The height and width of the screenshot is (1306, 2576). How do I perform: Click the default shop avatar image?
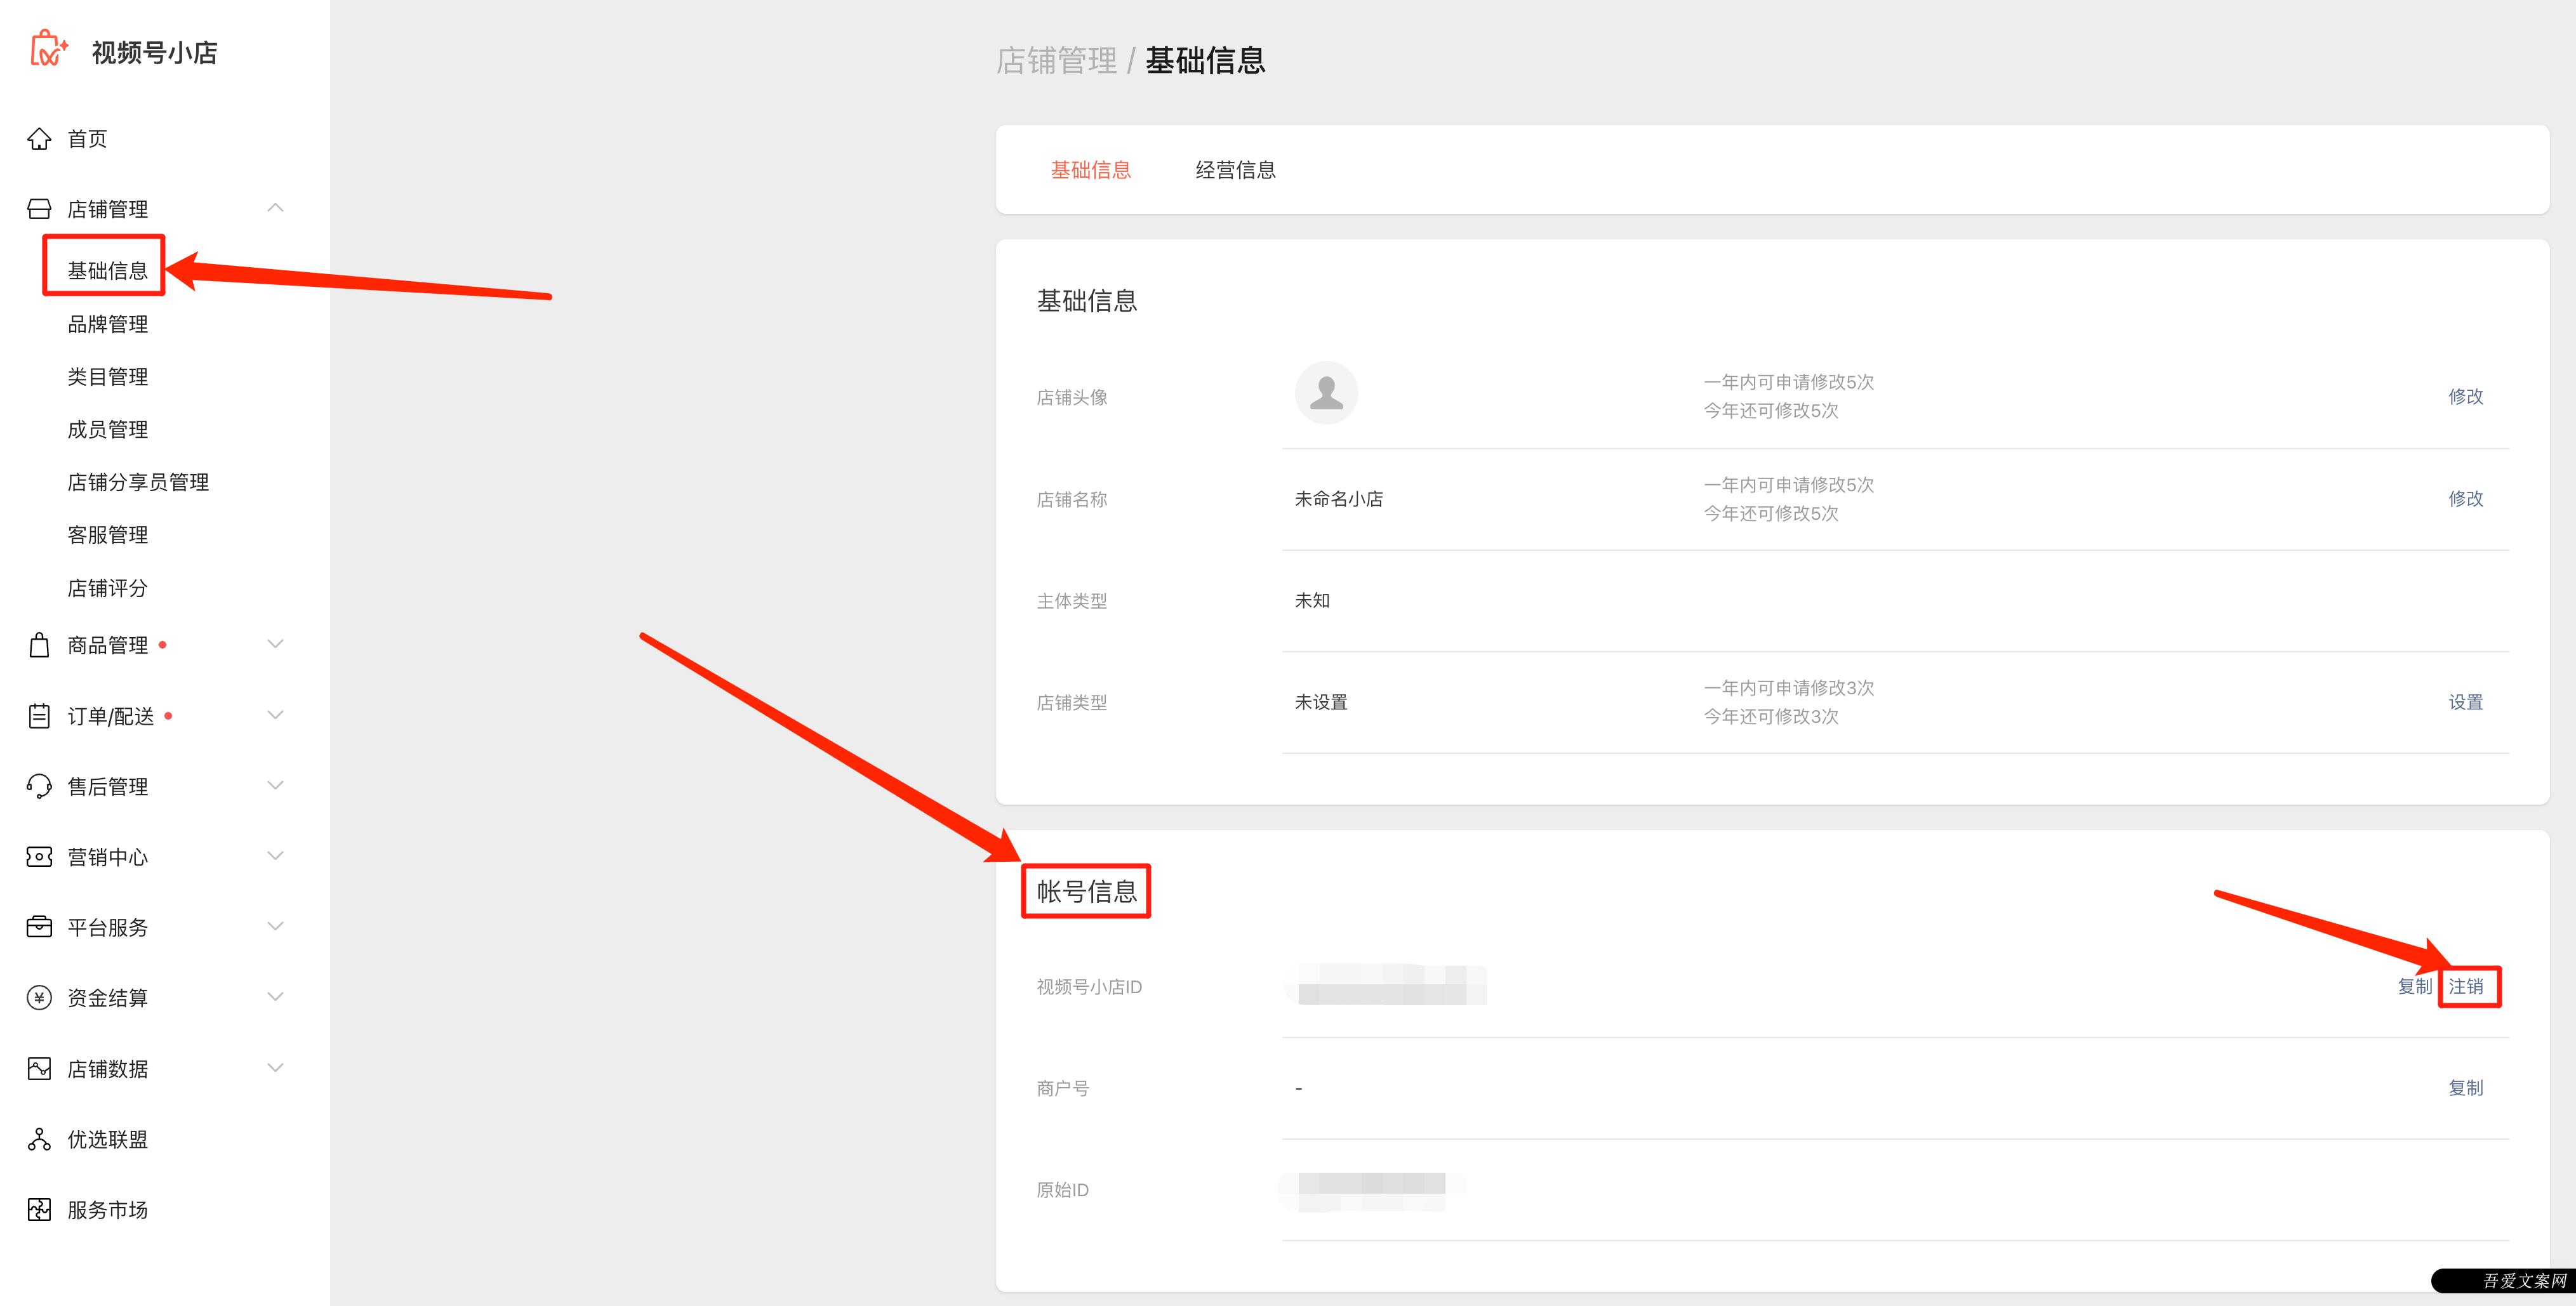(1326, 393)
